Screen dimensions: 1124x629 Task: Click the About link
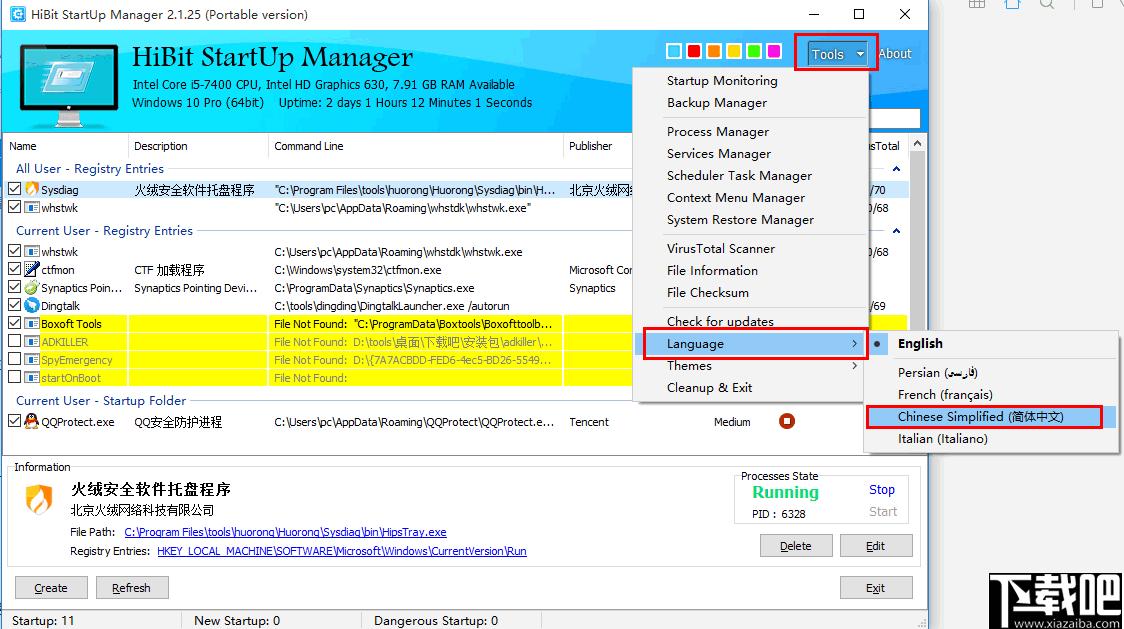coord(895,54)
